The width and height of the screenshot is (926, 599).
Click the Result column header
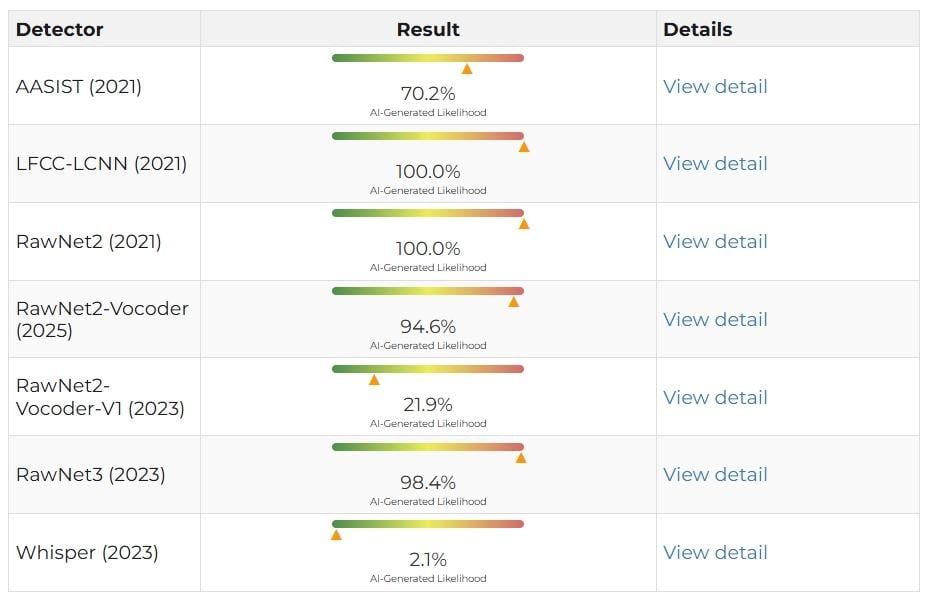(428, 30)
